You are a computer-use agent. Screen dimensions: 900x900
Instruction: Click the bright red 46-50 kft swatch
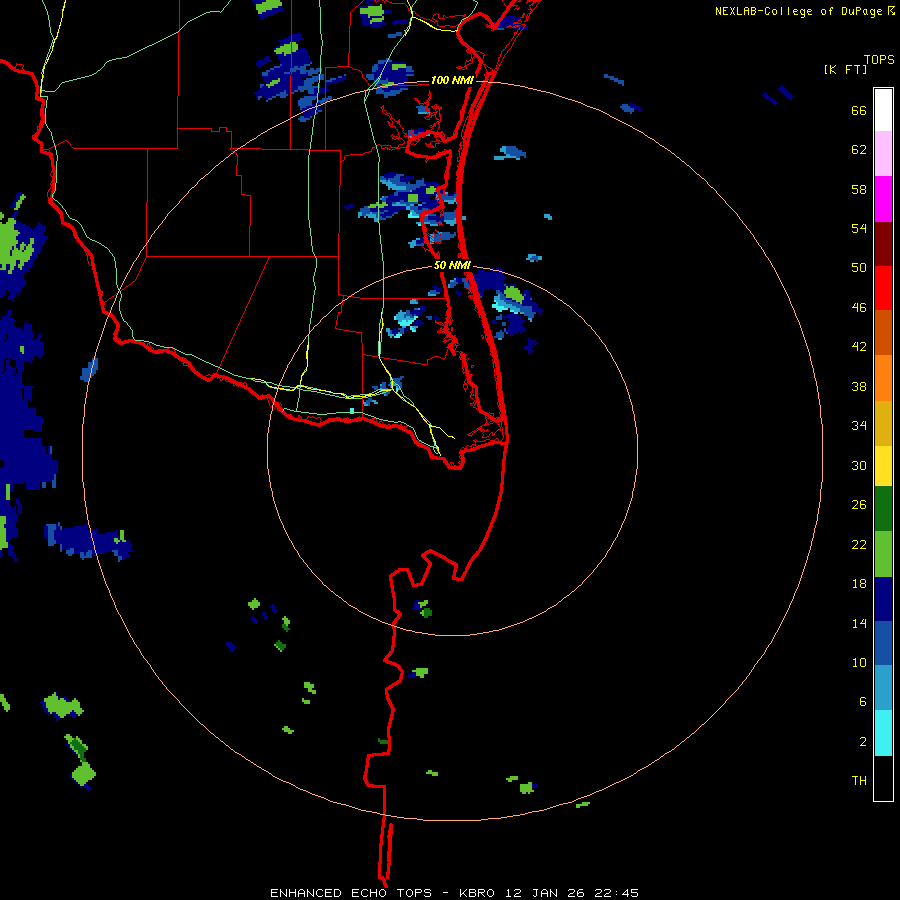883,288
